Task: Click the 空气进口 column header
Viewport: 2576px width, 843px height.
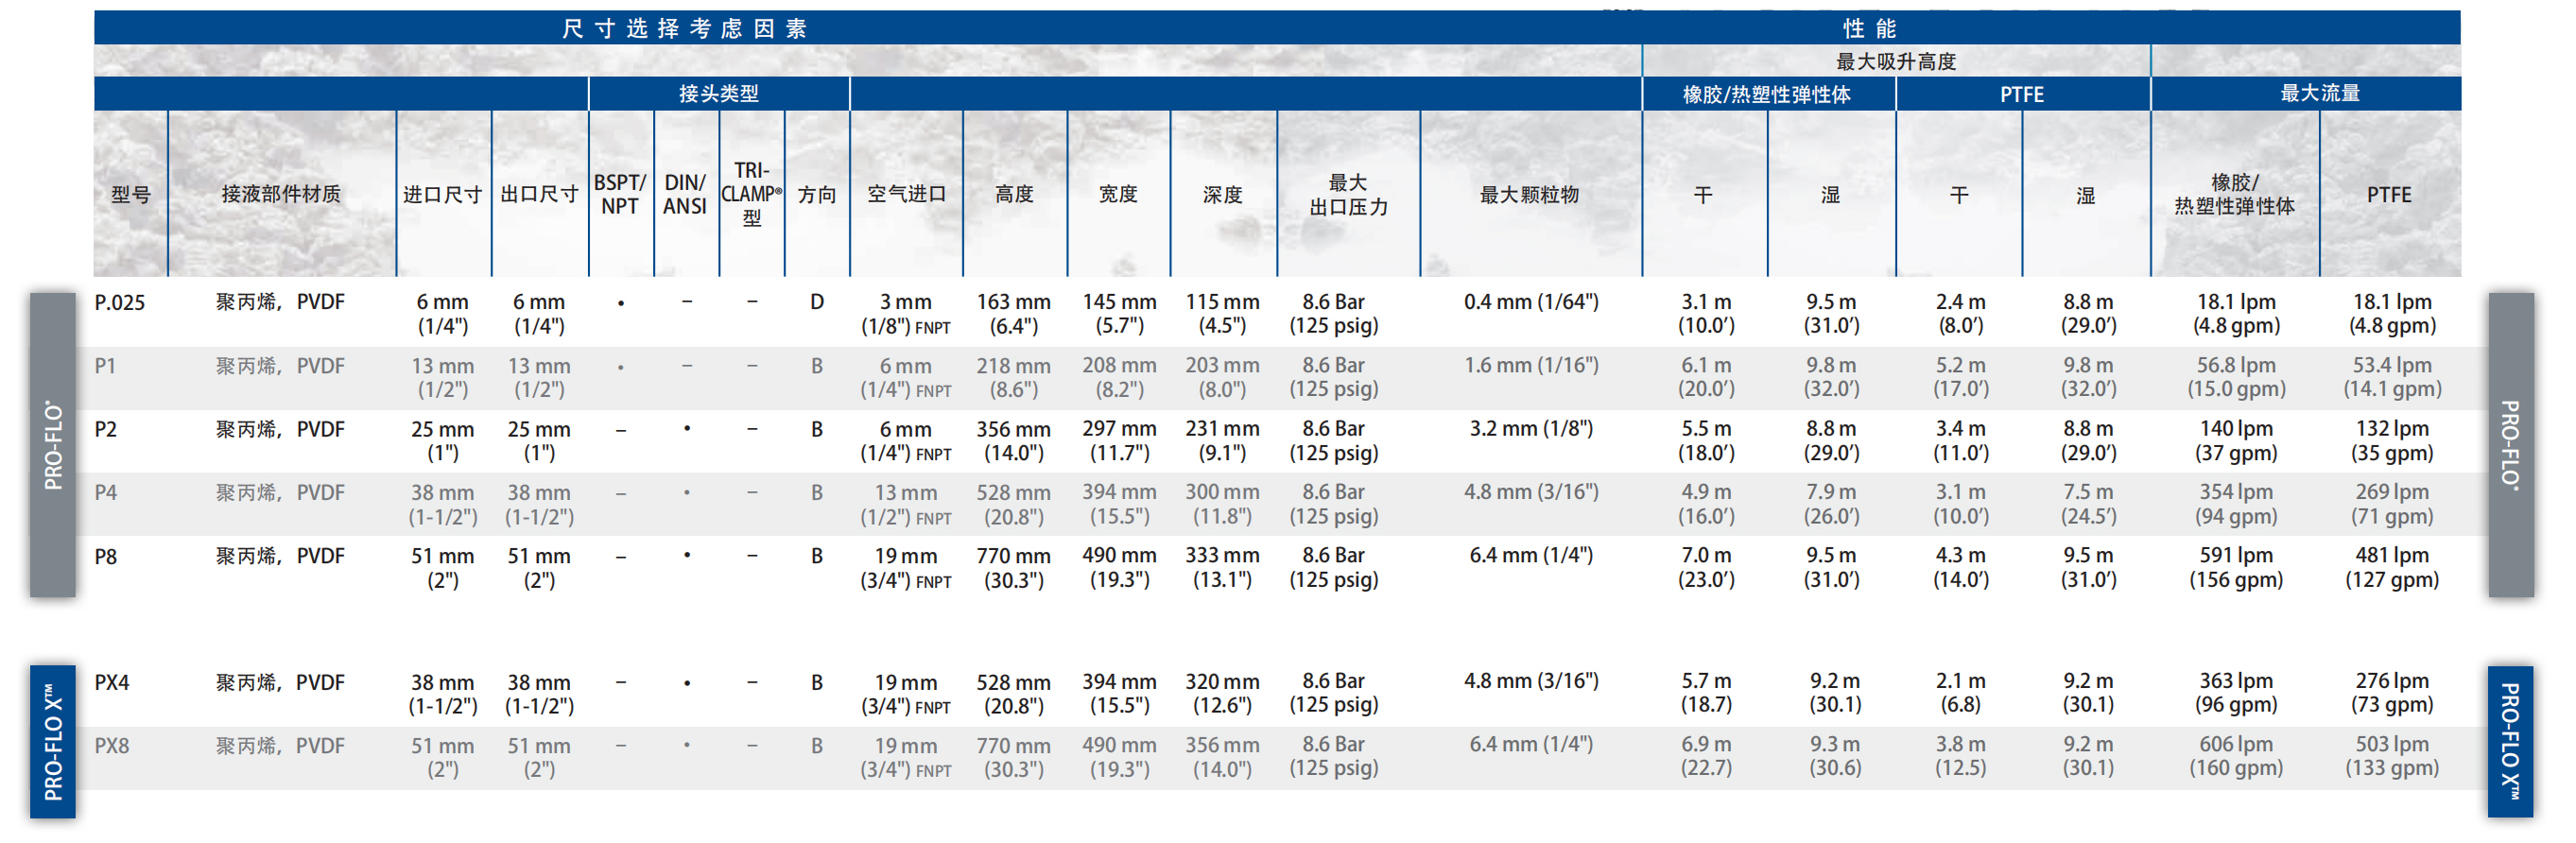Action: [x=906, y=194]
